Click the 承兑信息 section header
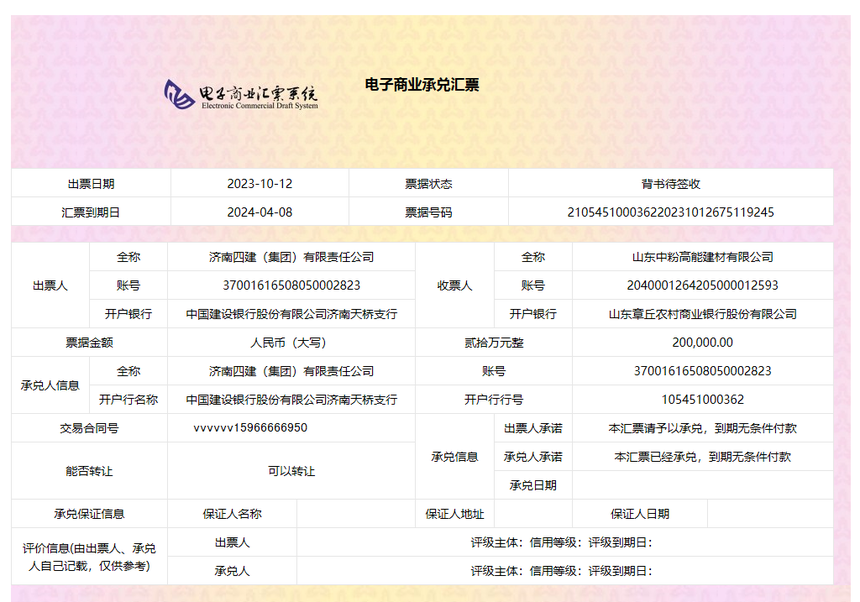Screen dimensions: 860x602 [x=455, y=456]
